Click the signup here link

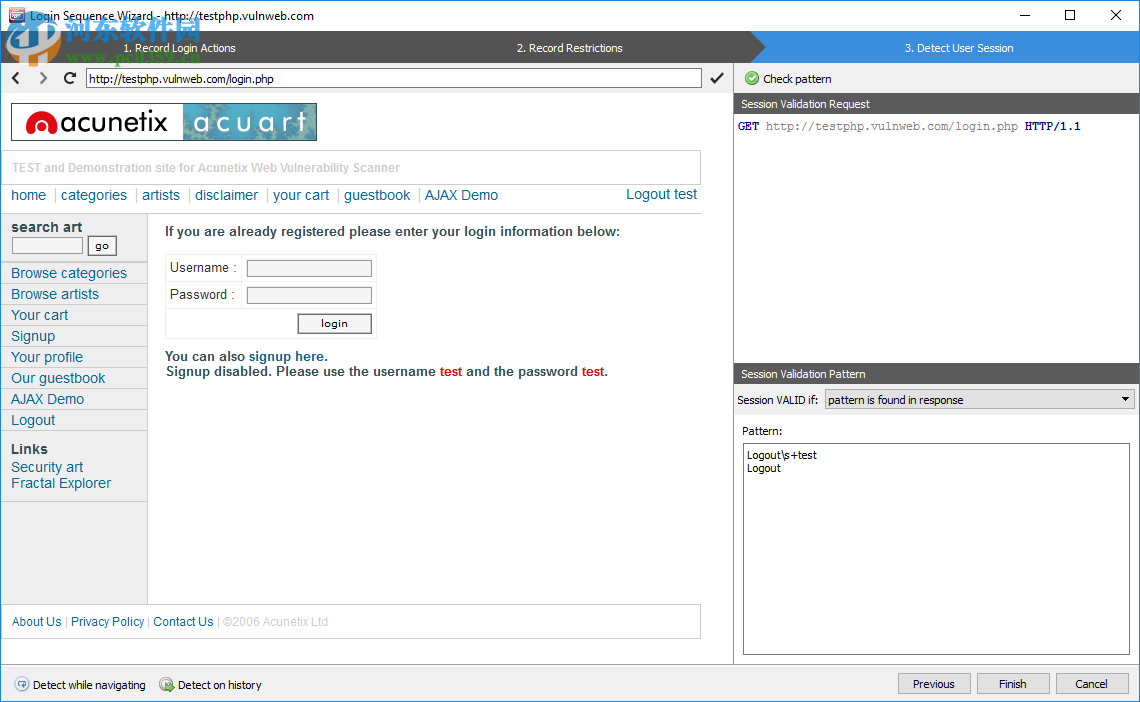pyautogui.click(x=286, y=356)
